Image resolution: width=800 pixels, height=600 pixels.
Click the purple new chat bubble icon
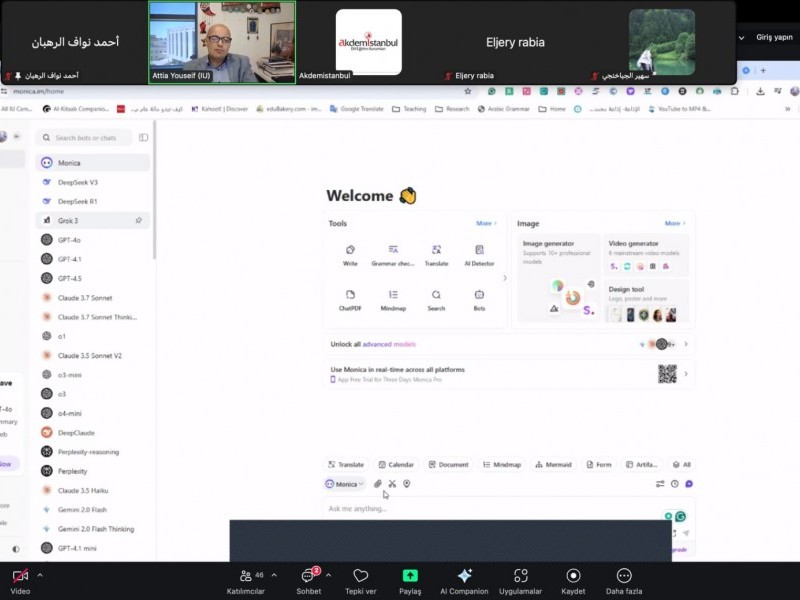click(x=689, y=484)
